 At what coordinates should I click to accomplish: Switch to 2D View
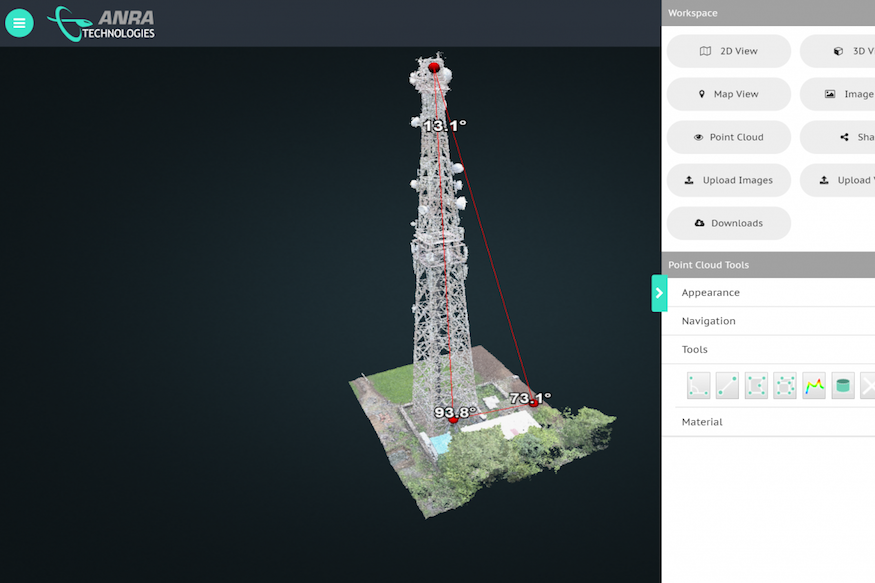click(x=728, y=51)
